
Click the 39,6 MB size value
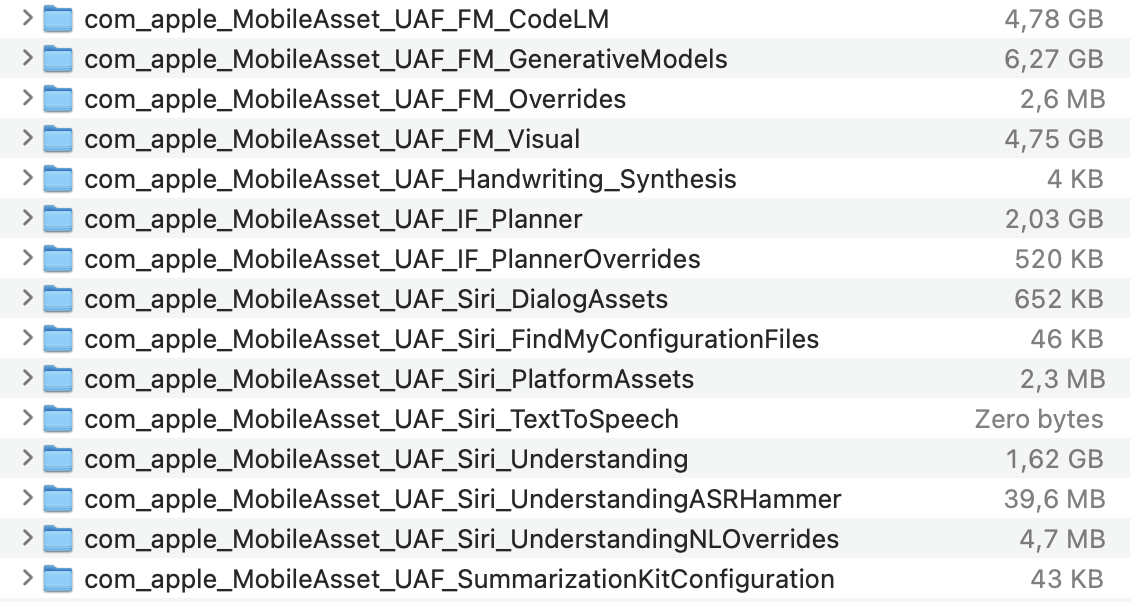pyautogui.click(x=1054, y=499)
